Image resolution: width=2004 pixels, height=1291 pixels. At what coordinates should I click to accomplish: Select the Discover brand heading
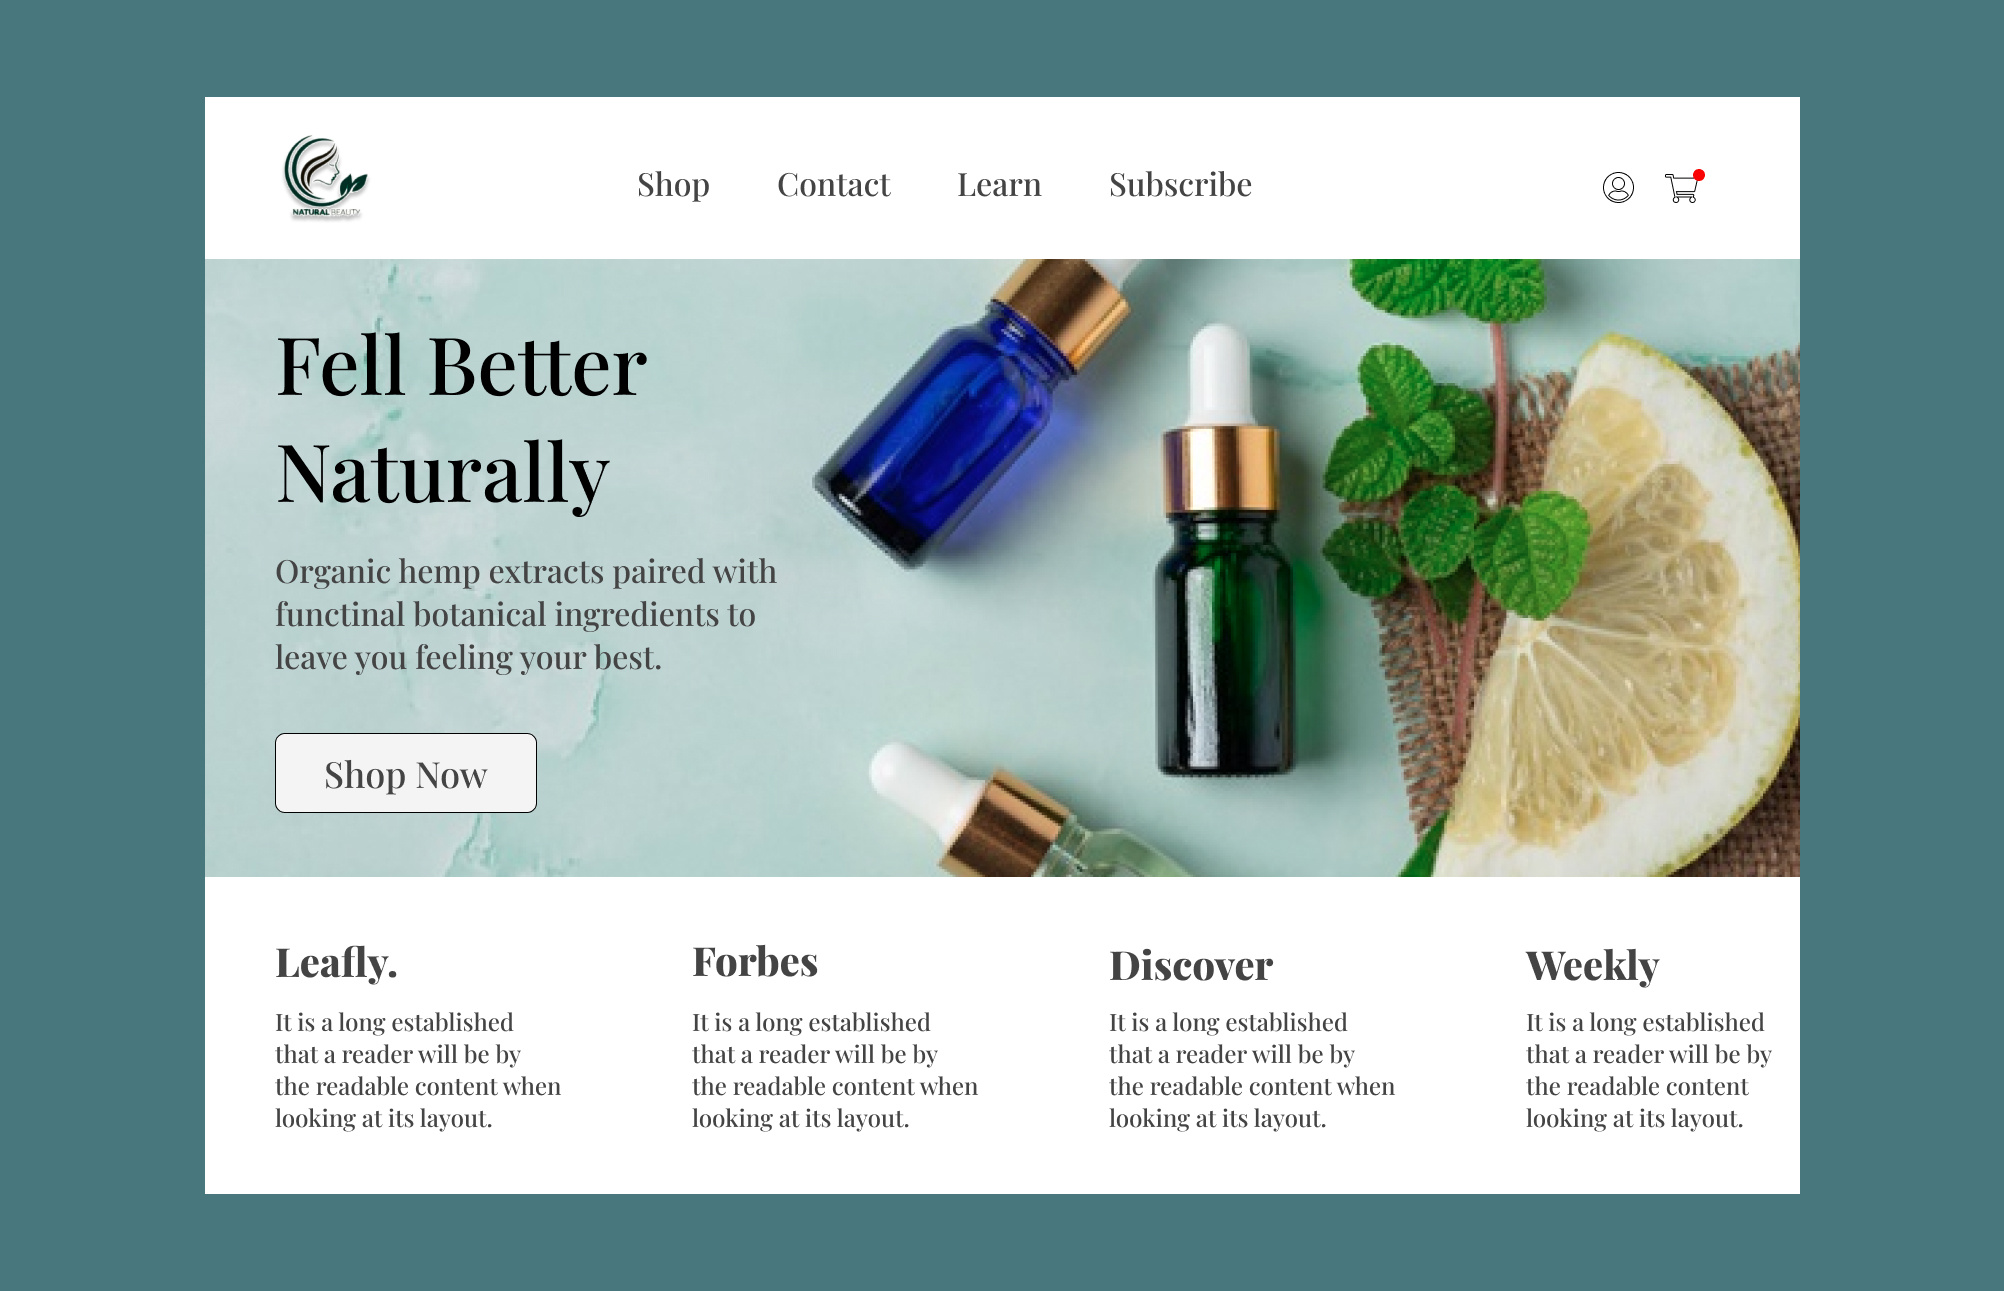click(x=1191, y=966)
